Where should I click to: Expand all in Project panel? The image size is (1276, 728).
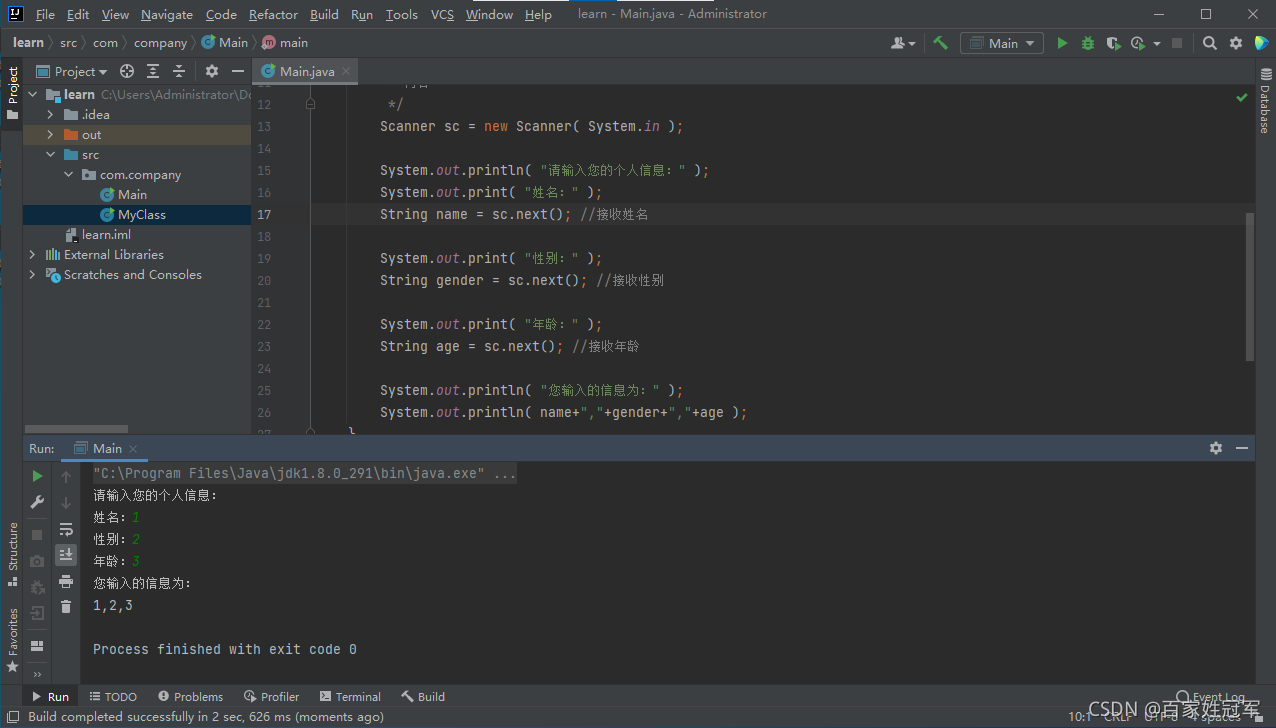pyautogui.click(x=153, y=71)
